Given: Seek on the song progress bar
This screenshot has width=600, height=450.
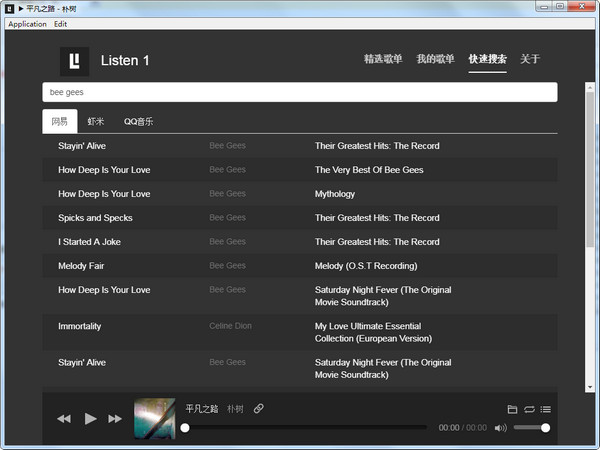Looking at the screenshot, I should coord(304,427).
